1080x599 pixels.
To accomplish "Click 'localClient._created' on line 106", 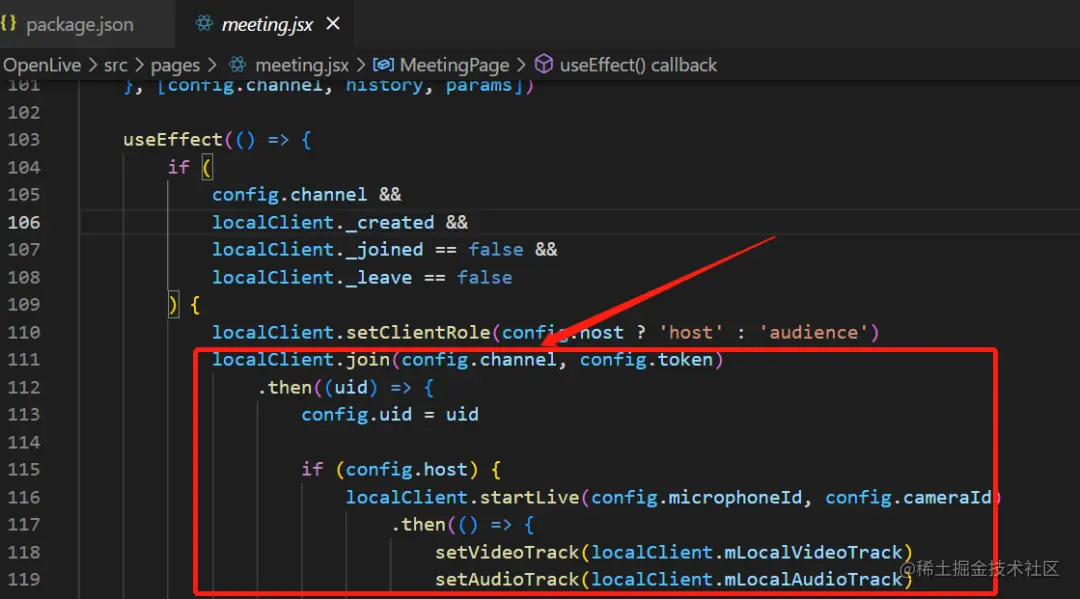I will (323, 222).
